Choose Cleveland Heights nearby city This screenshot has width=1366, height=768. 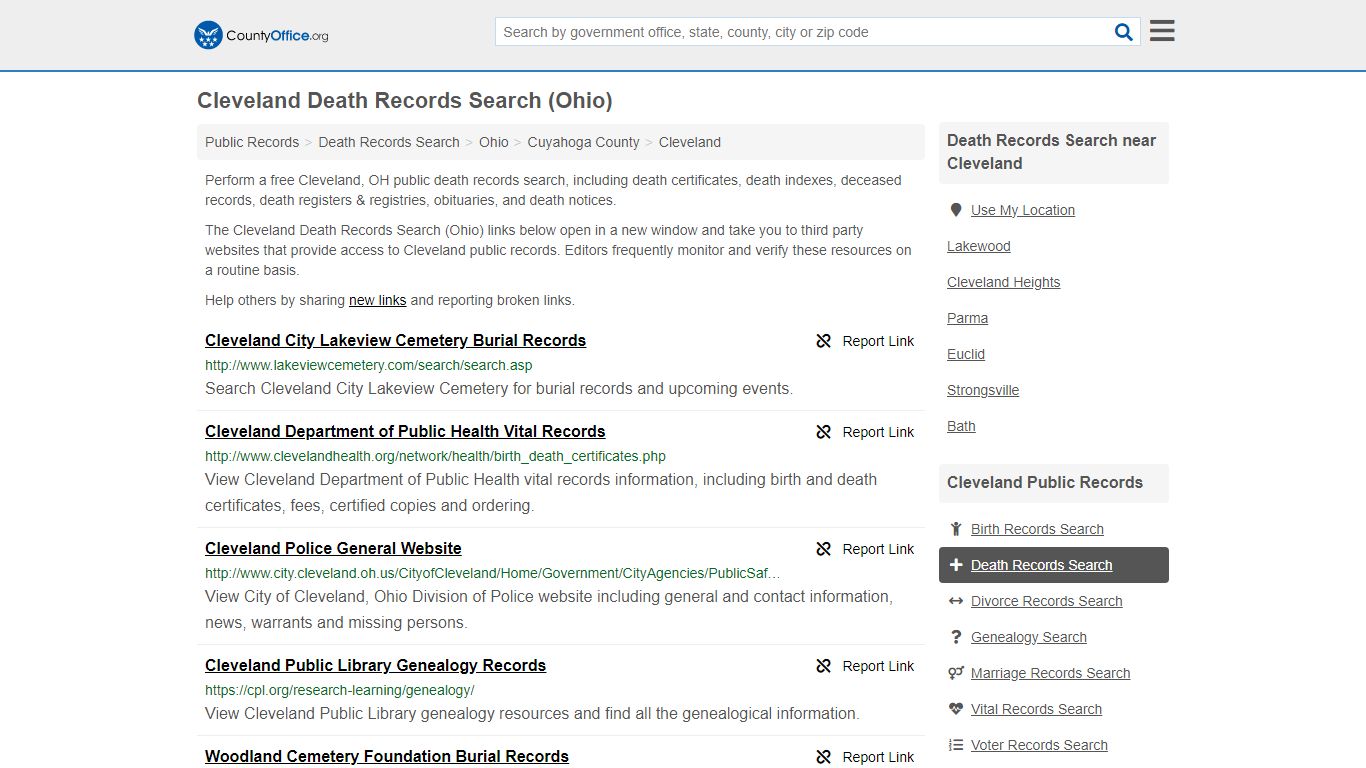pos(1004,282)
